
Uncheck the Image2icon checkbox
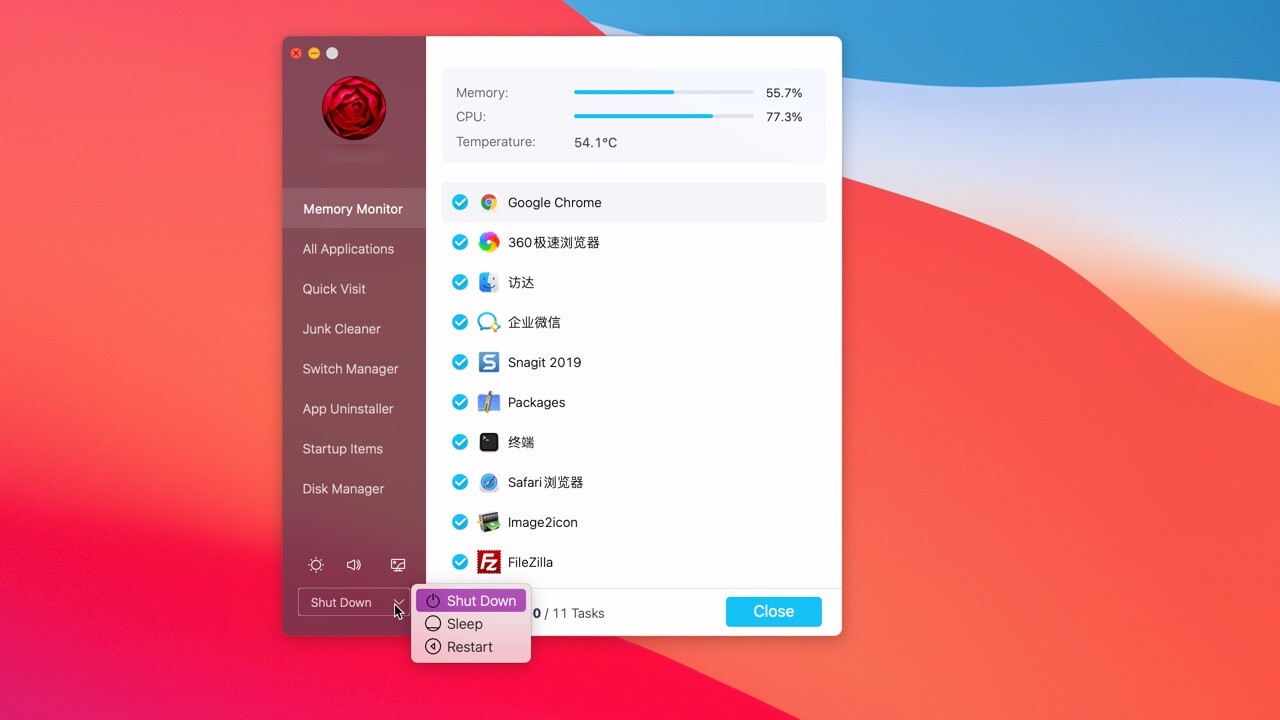coord(460,522)
